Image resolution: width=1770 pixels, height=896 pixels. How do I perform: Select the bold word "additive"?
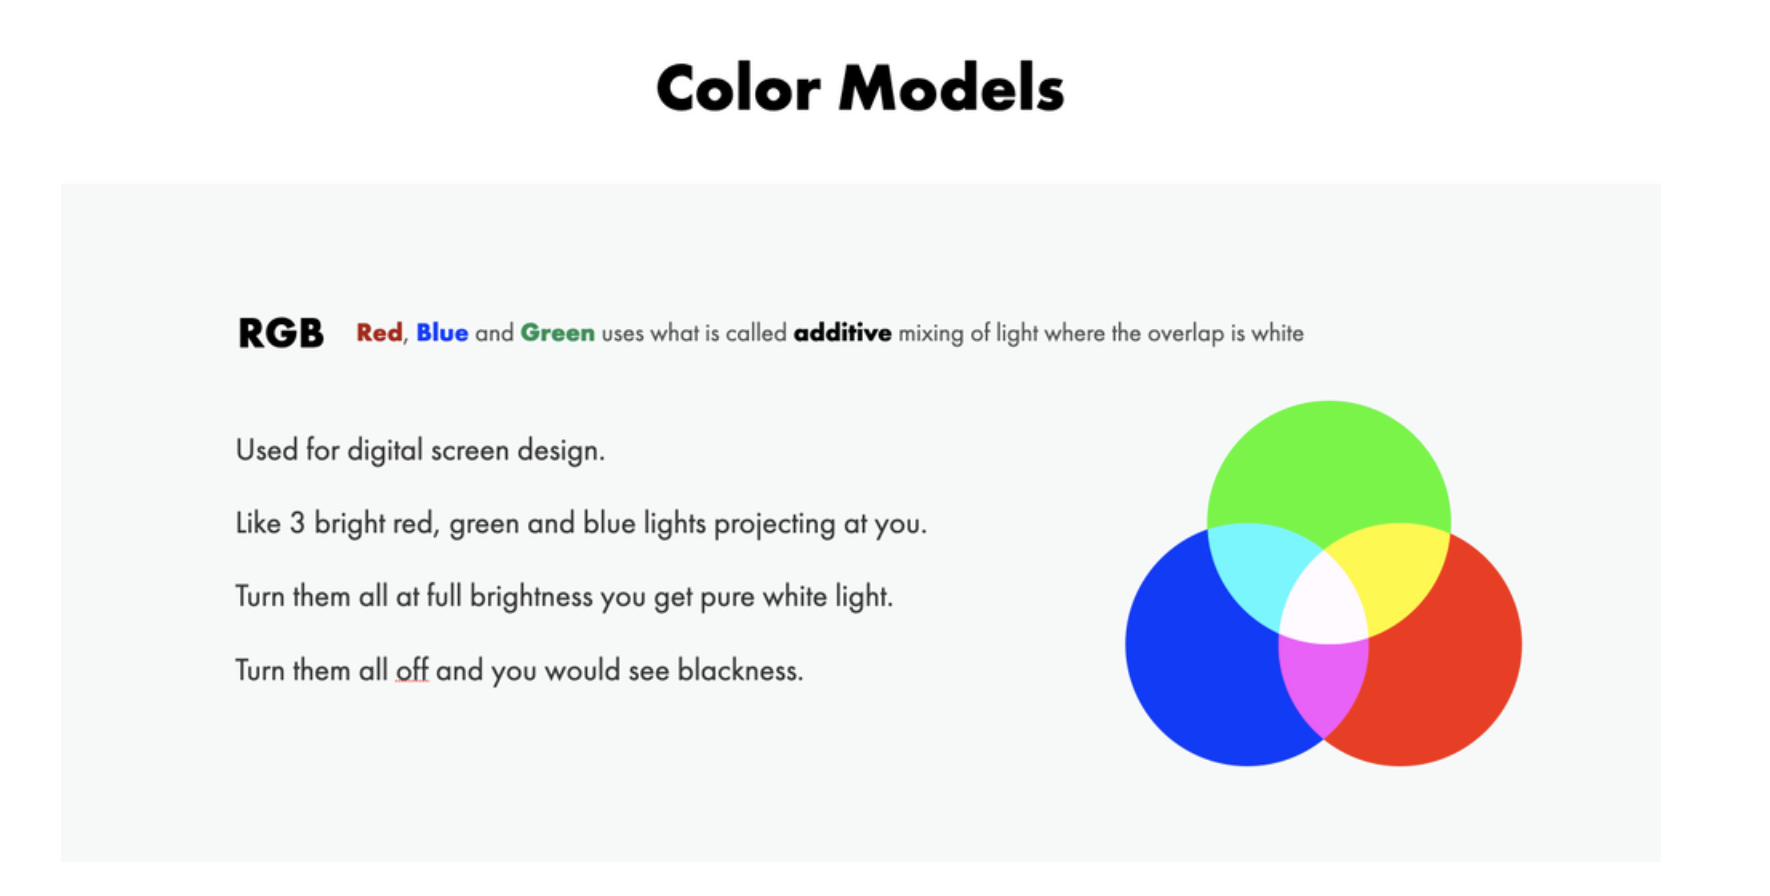coord(842,333)
